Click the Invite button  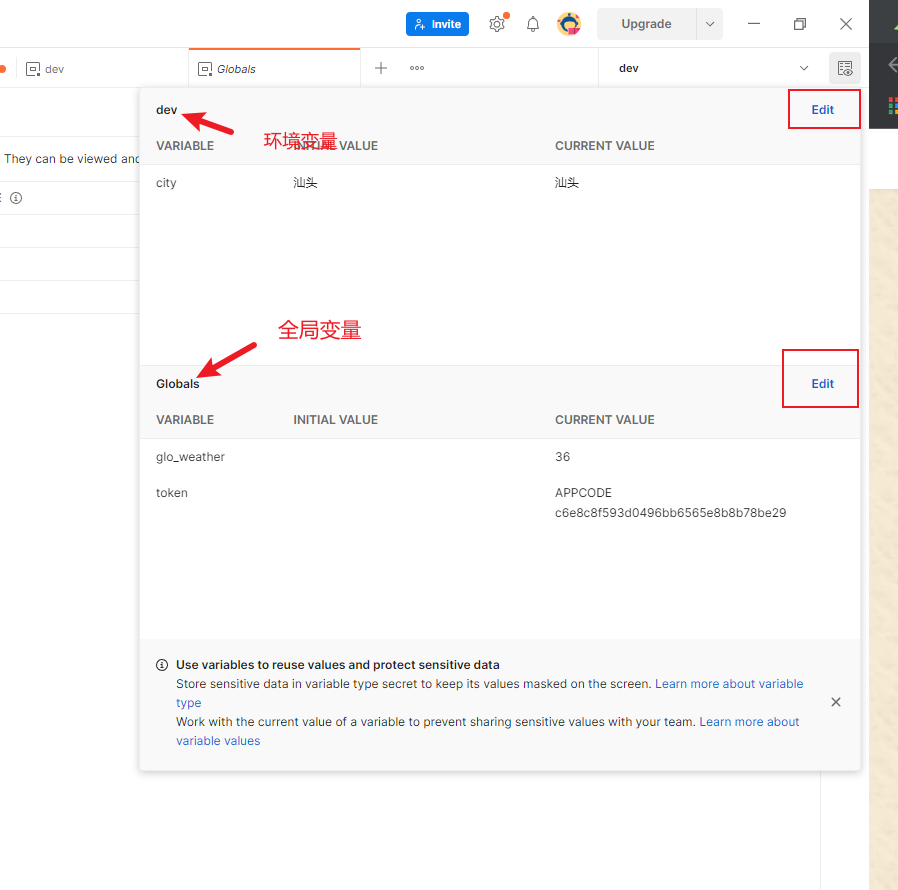coord(437,24)
